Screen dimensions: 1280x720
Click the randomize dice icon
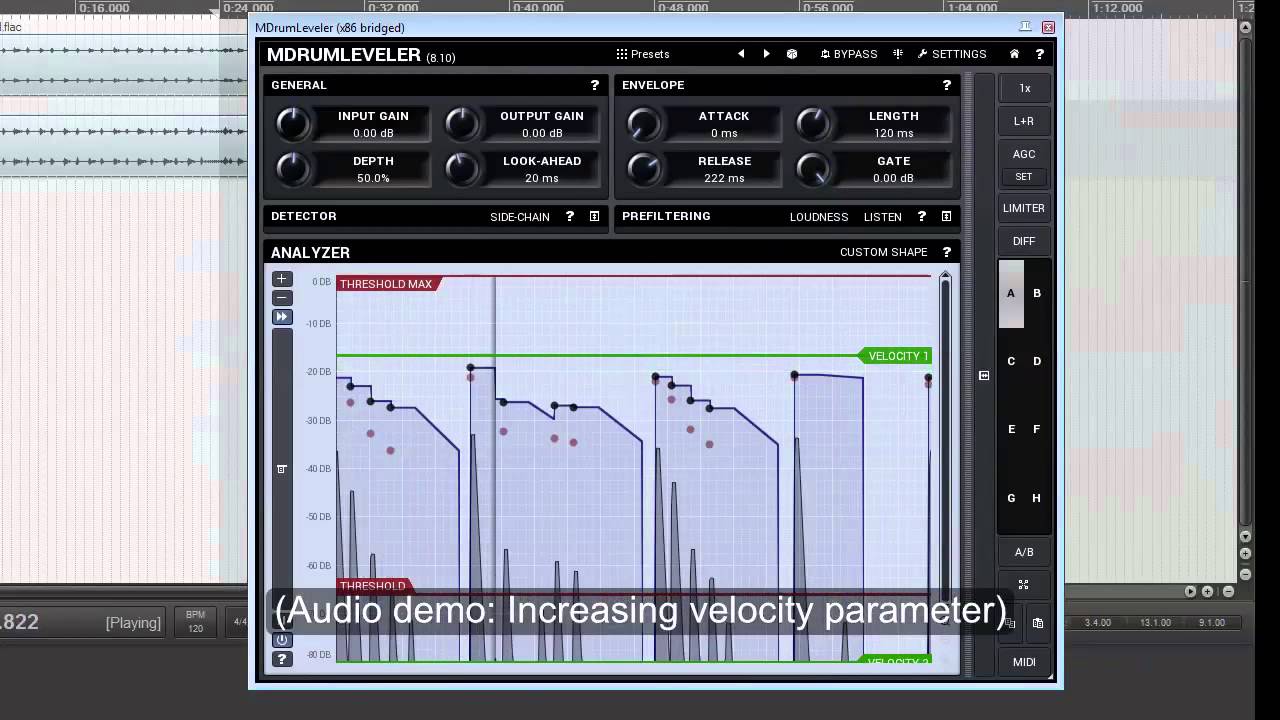click(x=792, y=54)
